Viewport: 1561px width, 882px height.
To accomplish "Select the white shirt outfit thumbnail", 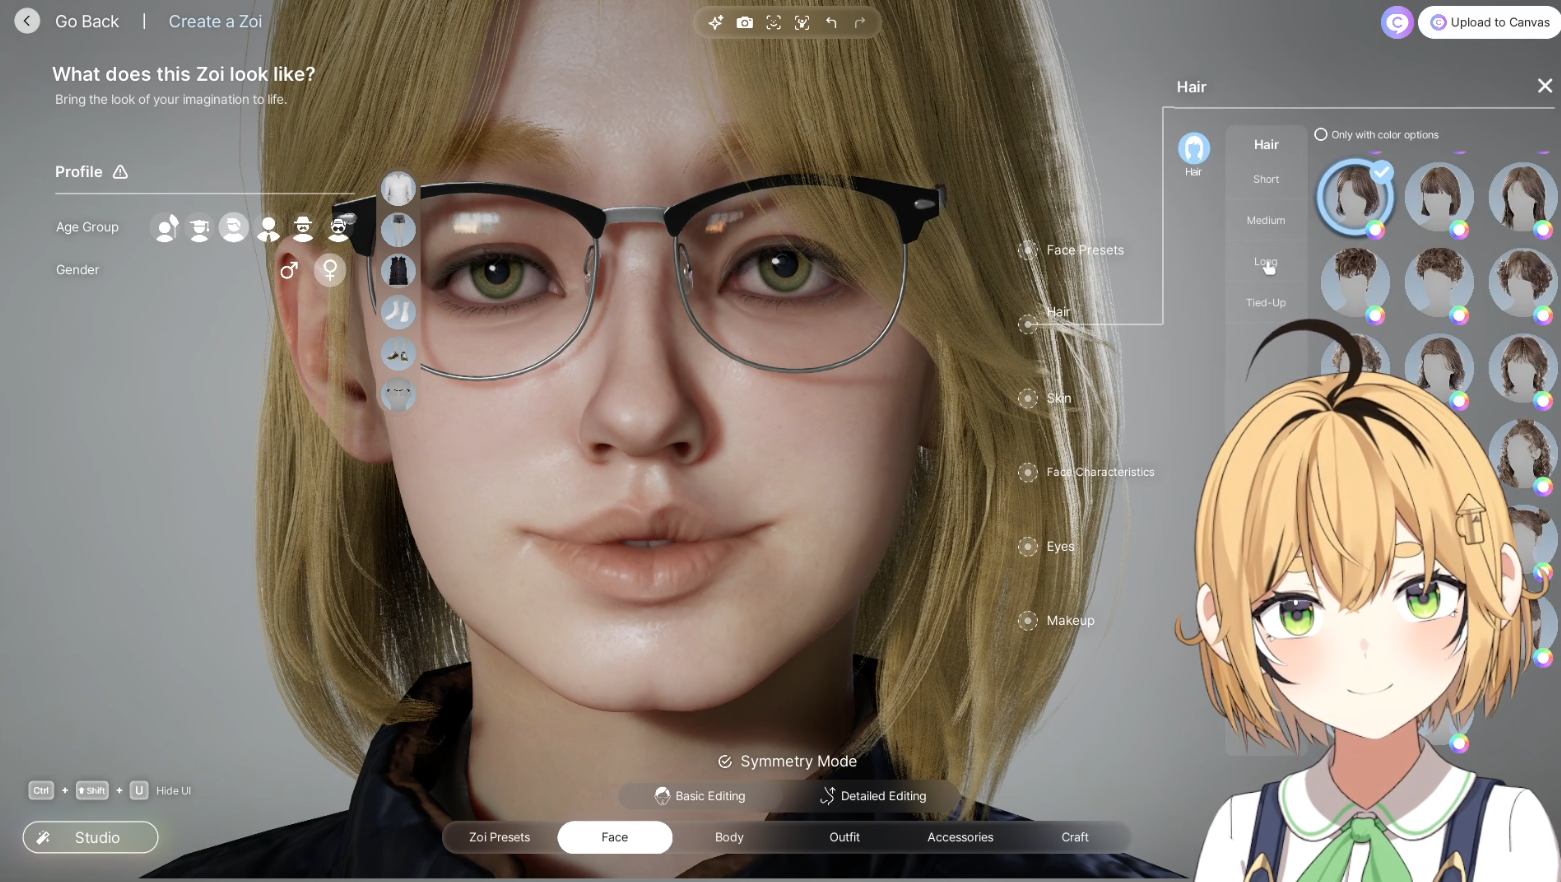I will pos(398,188).
